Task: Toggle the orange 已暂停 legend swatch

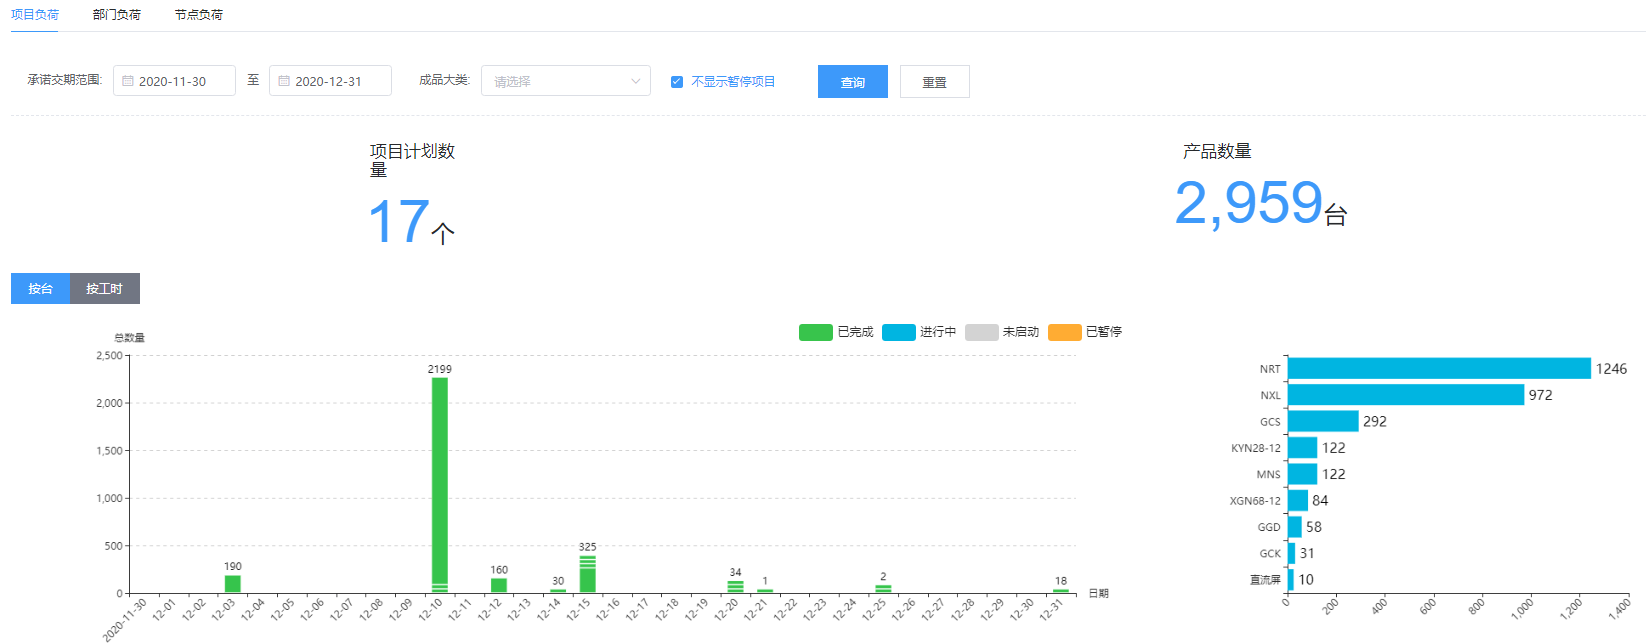Action: click(1064, 332)
